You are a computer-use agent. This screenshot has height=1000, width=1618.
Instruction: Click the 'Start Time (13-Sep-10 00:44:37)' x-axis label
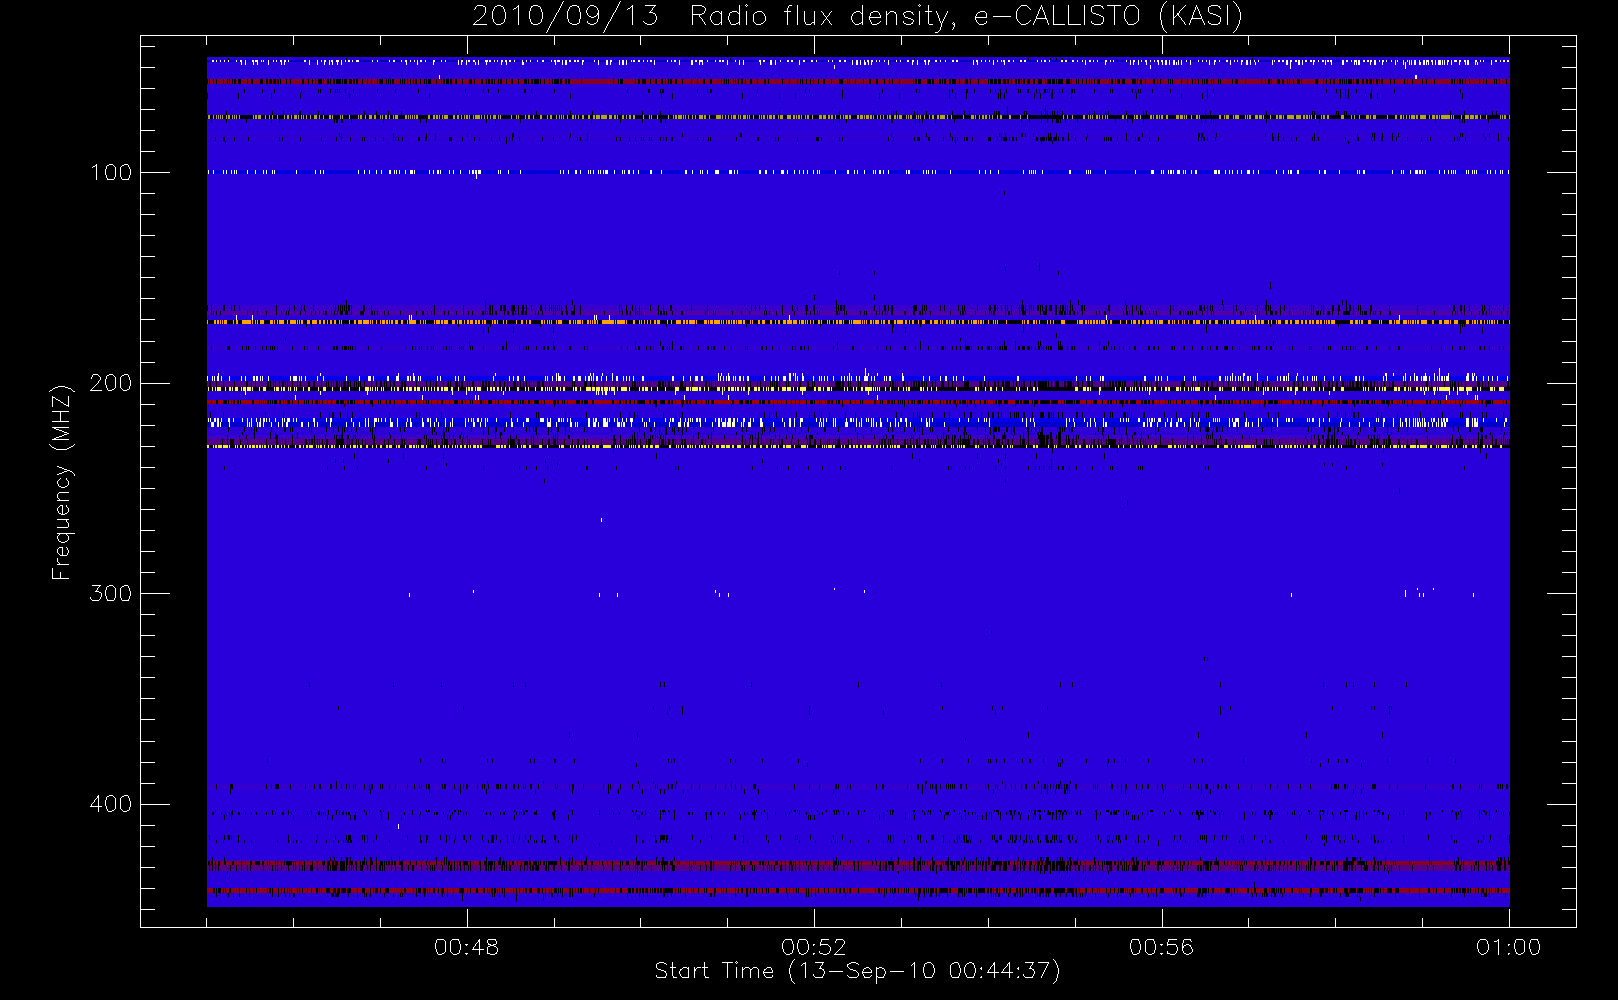point(857,971)
